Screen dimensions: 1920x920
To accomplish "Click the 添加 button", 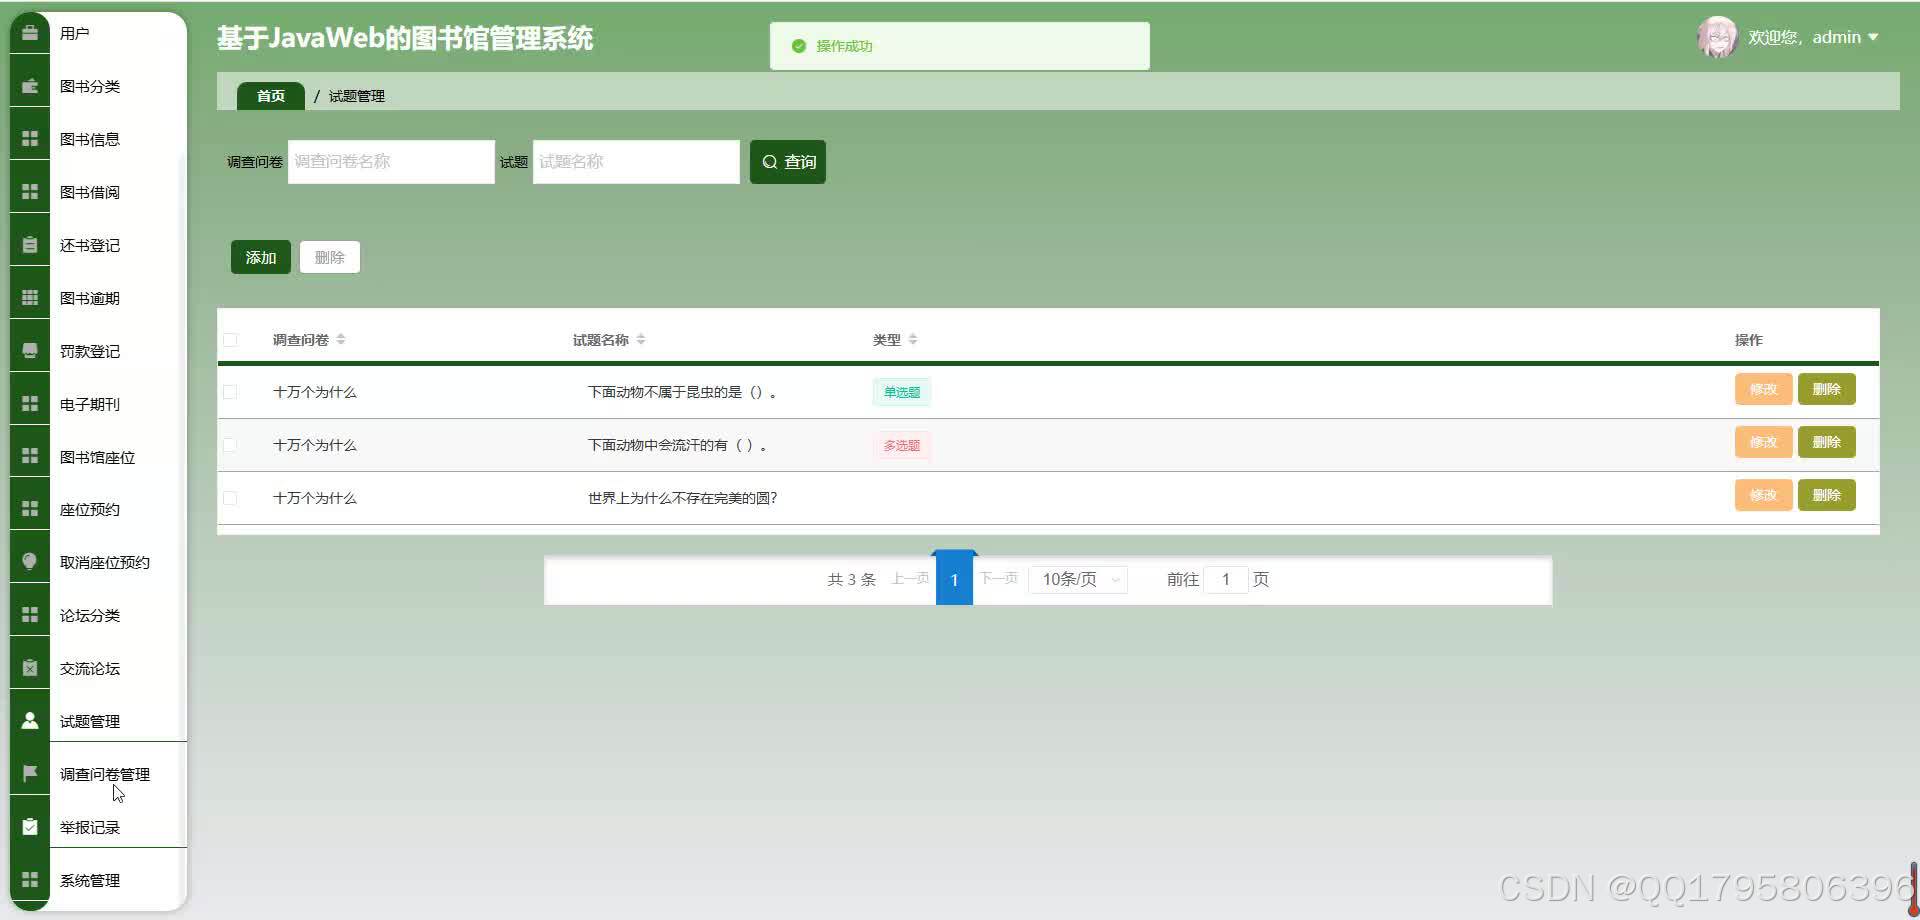I will click(x=260, y=257).
